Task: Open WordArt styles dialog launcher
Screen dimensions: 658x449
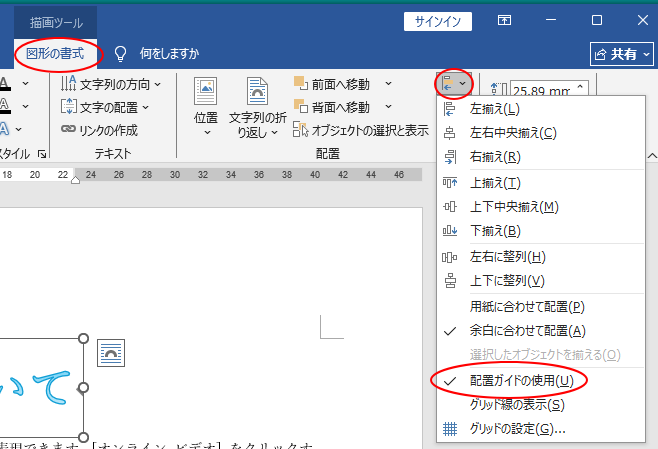Action: pos(42,154)
